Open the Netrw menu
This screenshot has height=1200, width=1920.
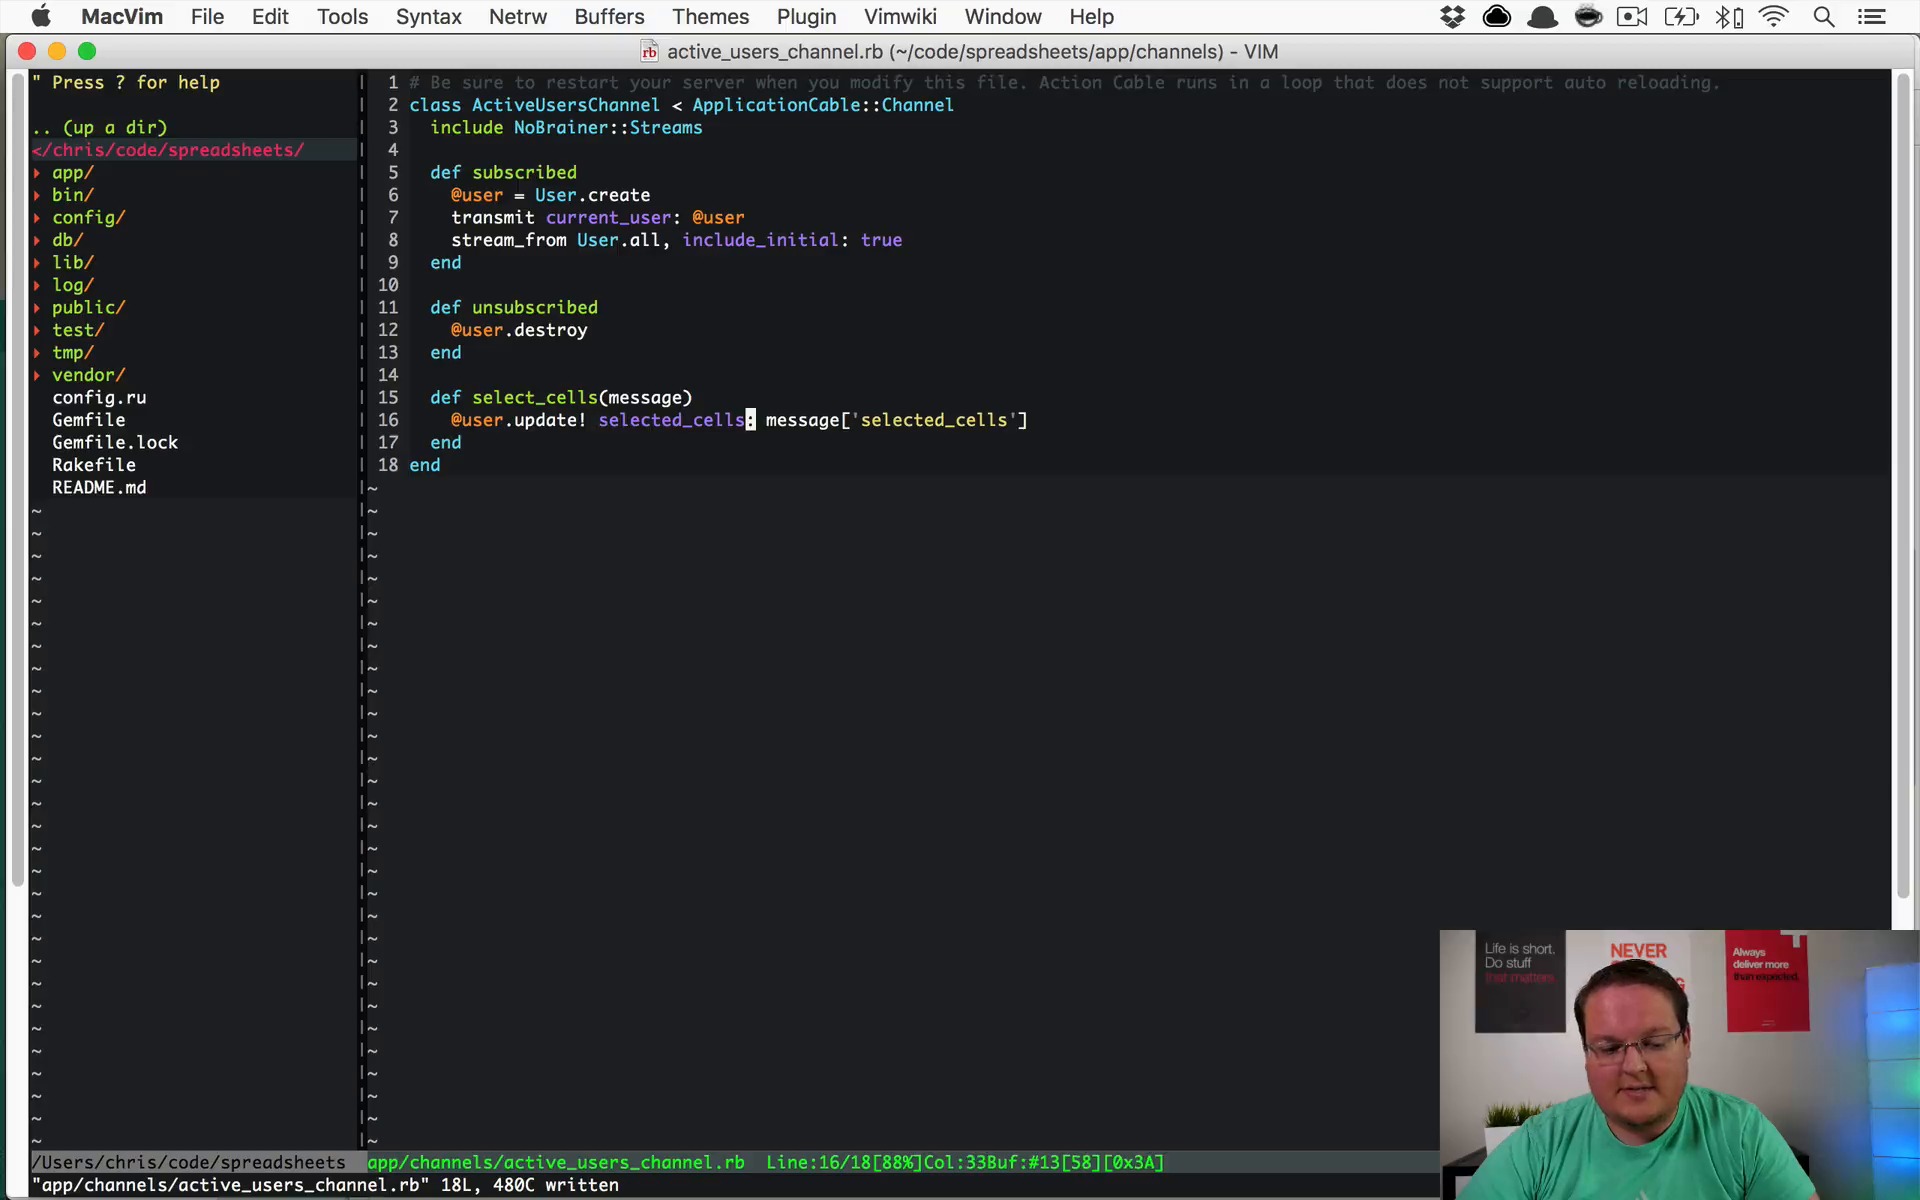click(518, 17)
